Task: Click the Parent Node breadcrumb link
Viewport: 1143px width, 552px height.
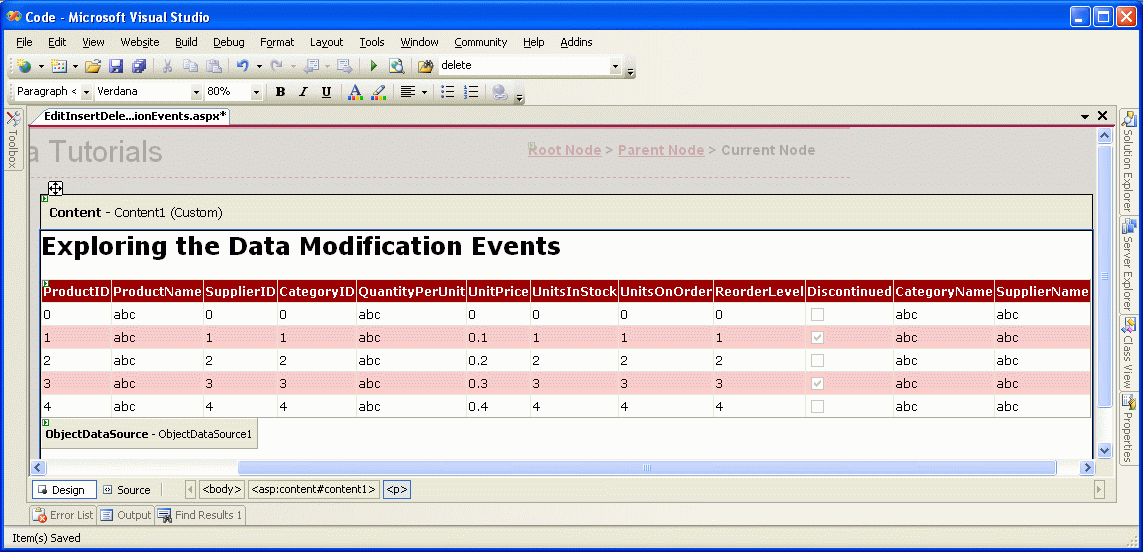Action: click(661, 150)
